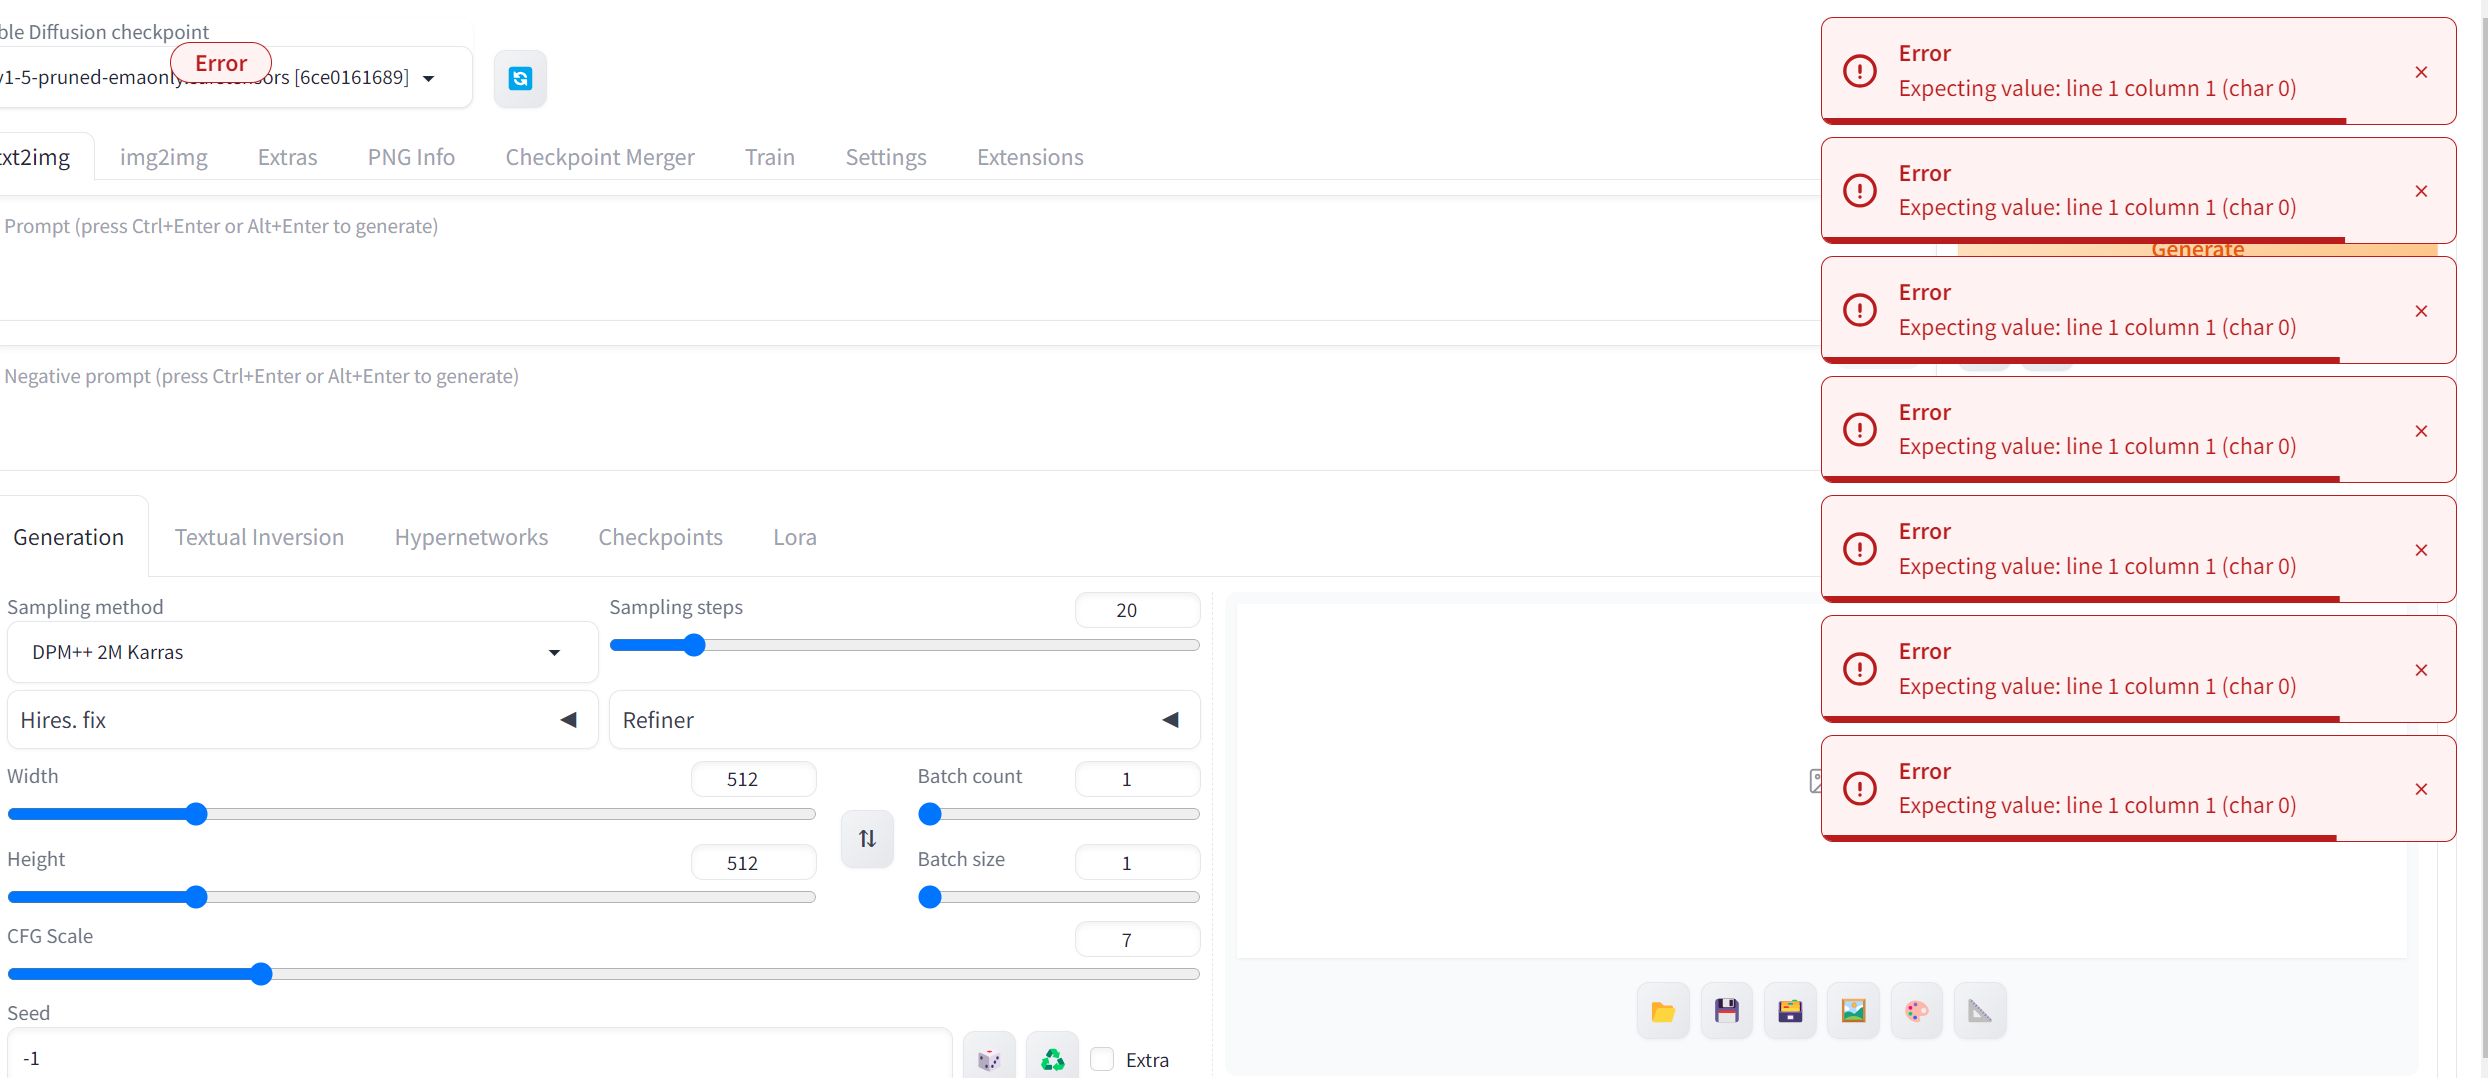
Task: Dismiss the topmost error notification
Action: coord(2421,71)
